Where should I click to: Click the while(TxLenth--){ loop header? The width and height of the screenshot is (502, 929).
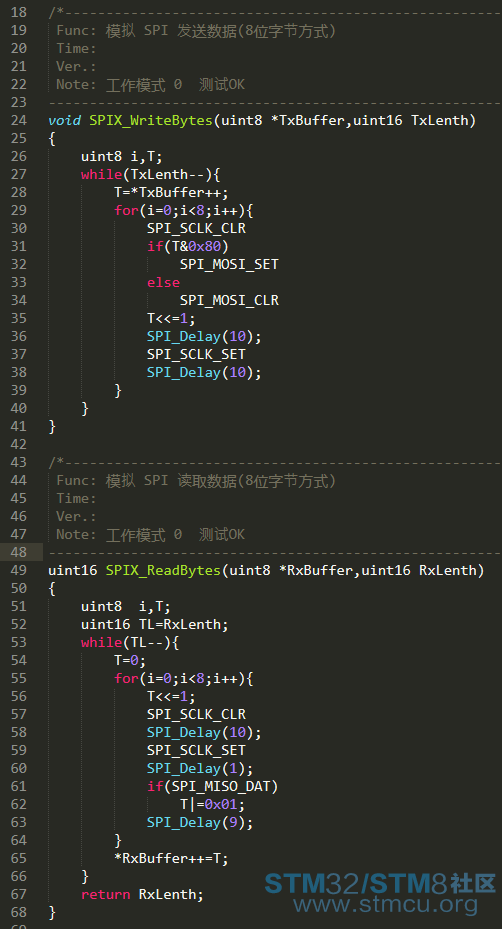coord(151,175)
